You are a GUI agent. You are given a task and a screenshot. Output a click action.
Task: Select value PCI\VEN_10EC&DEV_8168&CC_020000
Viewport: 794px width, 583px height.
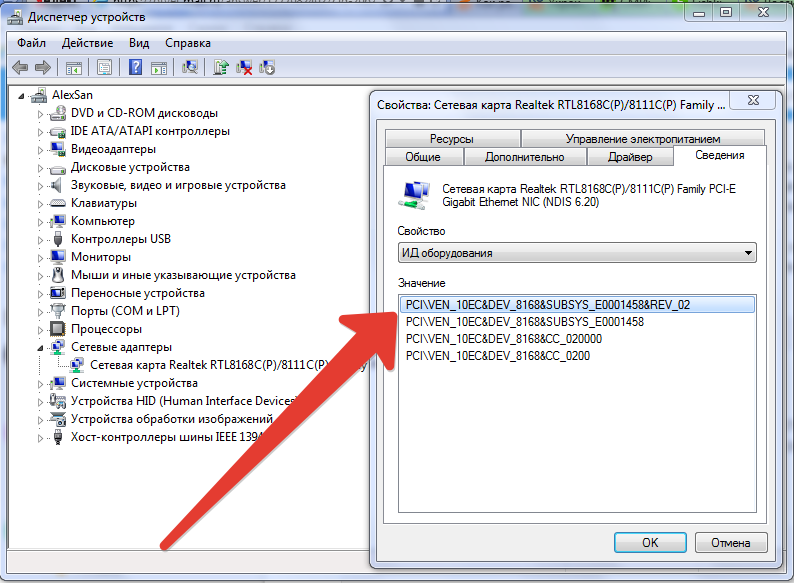click(x=503, y=339)
